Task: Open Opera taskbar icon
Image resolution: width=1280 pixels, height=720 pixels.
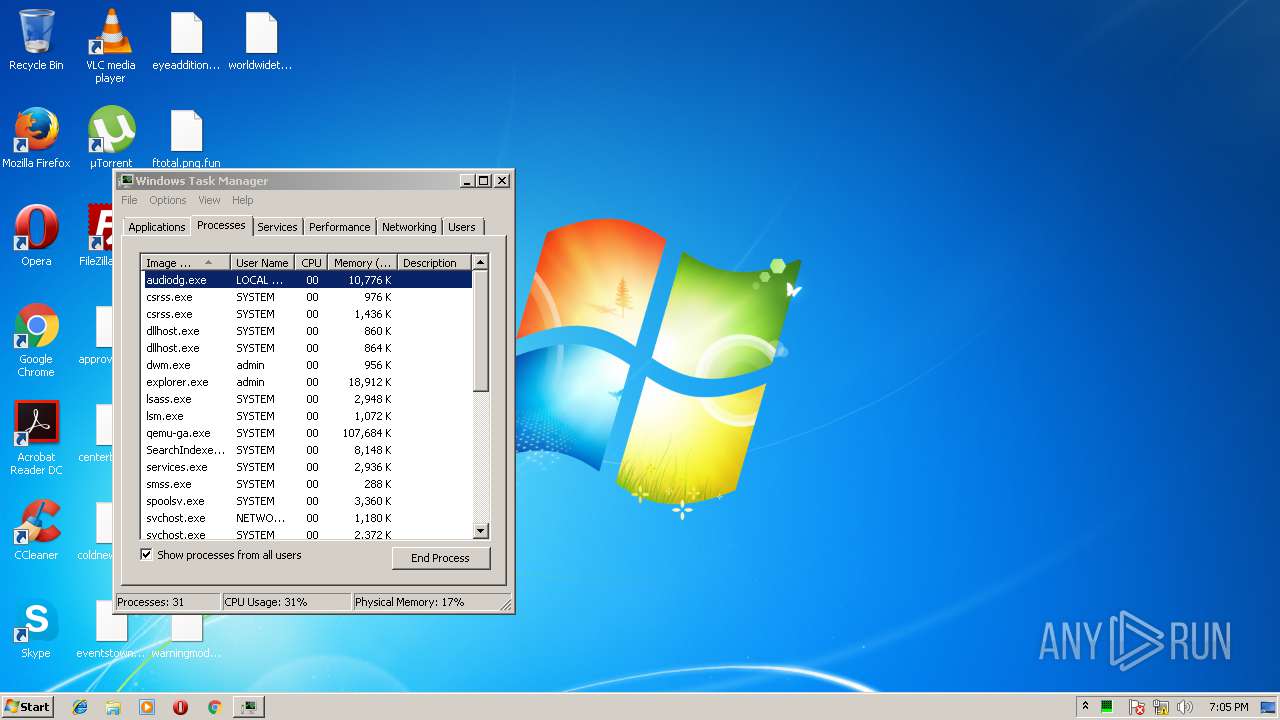Action: [180, 707]
